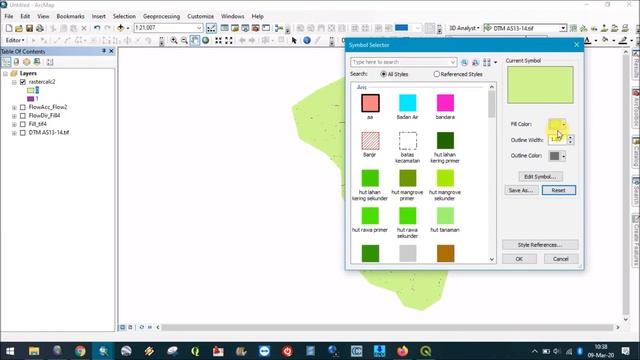
Task: Select the Zoom In tool
Action: click(174, 40)
